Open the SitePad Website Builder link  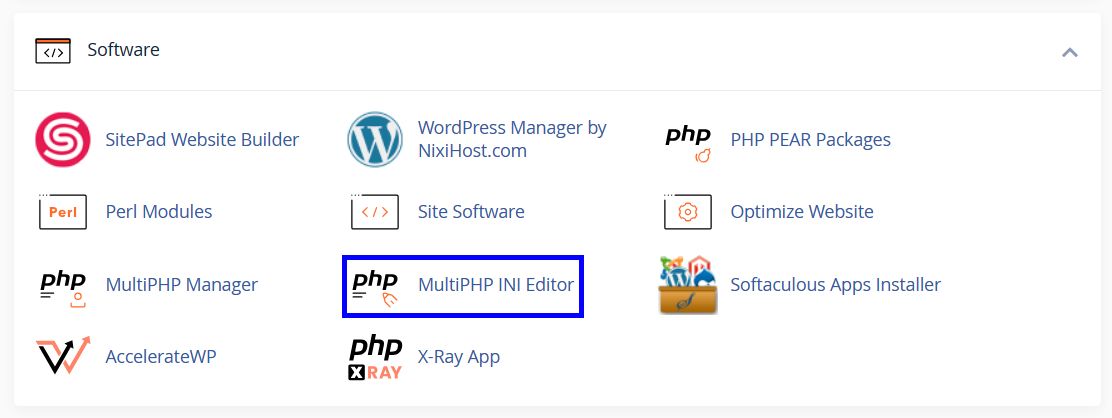(x=202, y=140)
